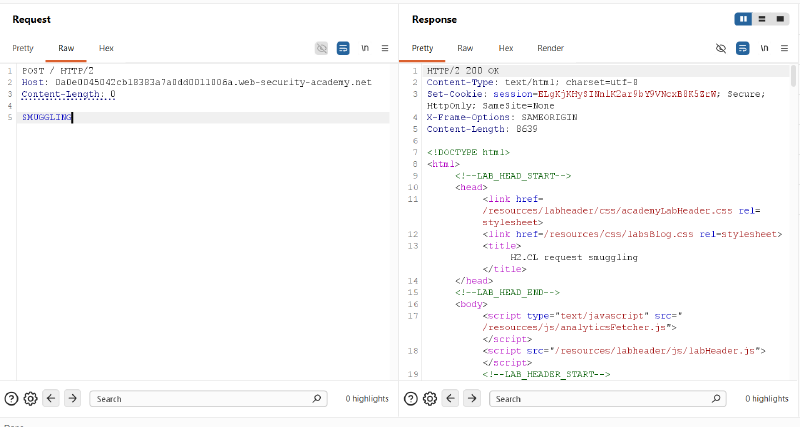Click 'HttpOnly; SameSite=None' cookie attributes
The width and height of the screenshot is (800, 427).
490,106
